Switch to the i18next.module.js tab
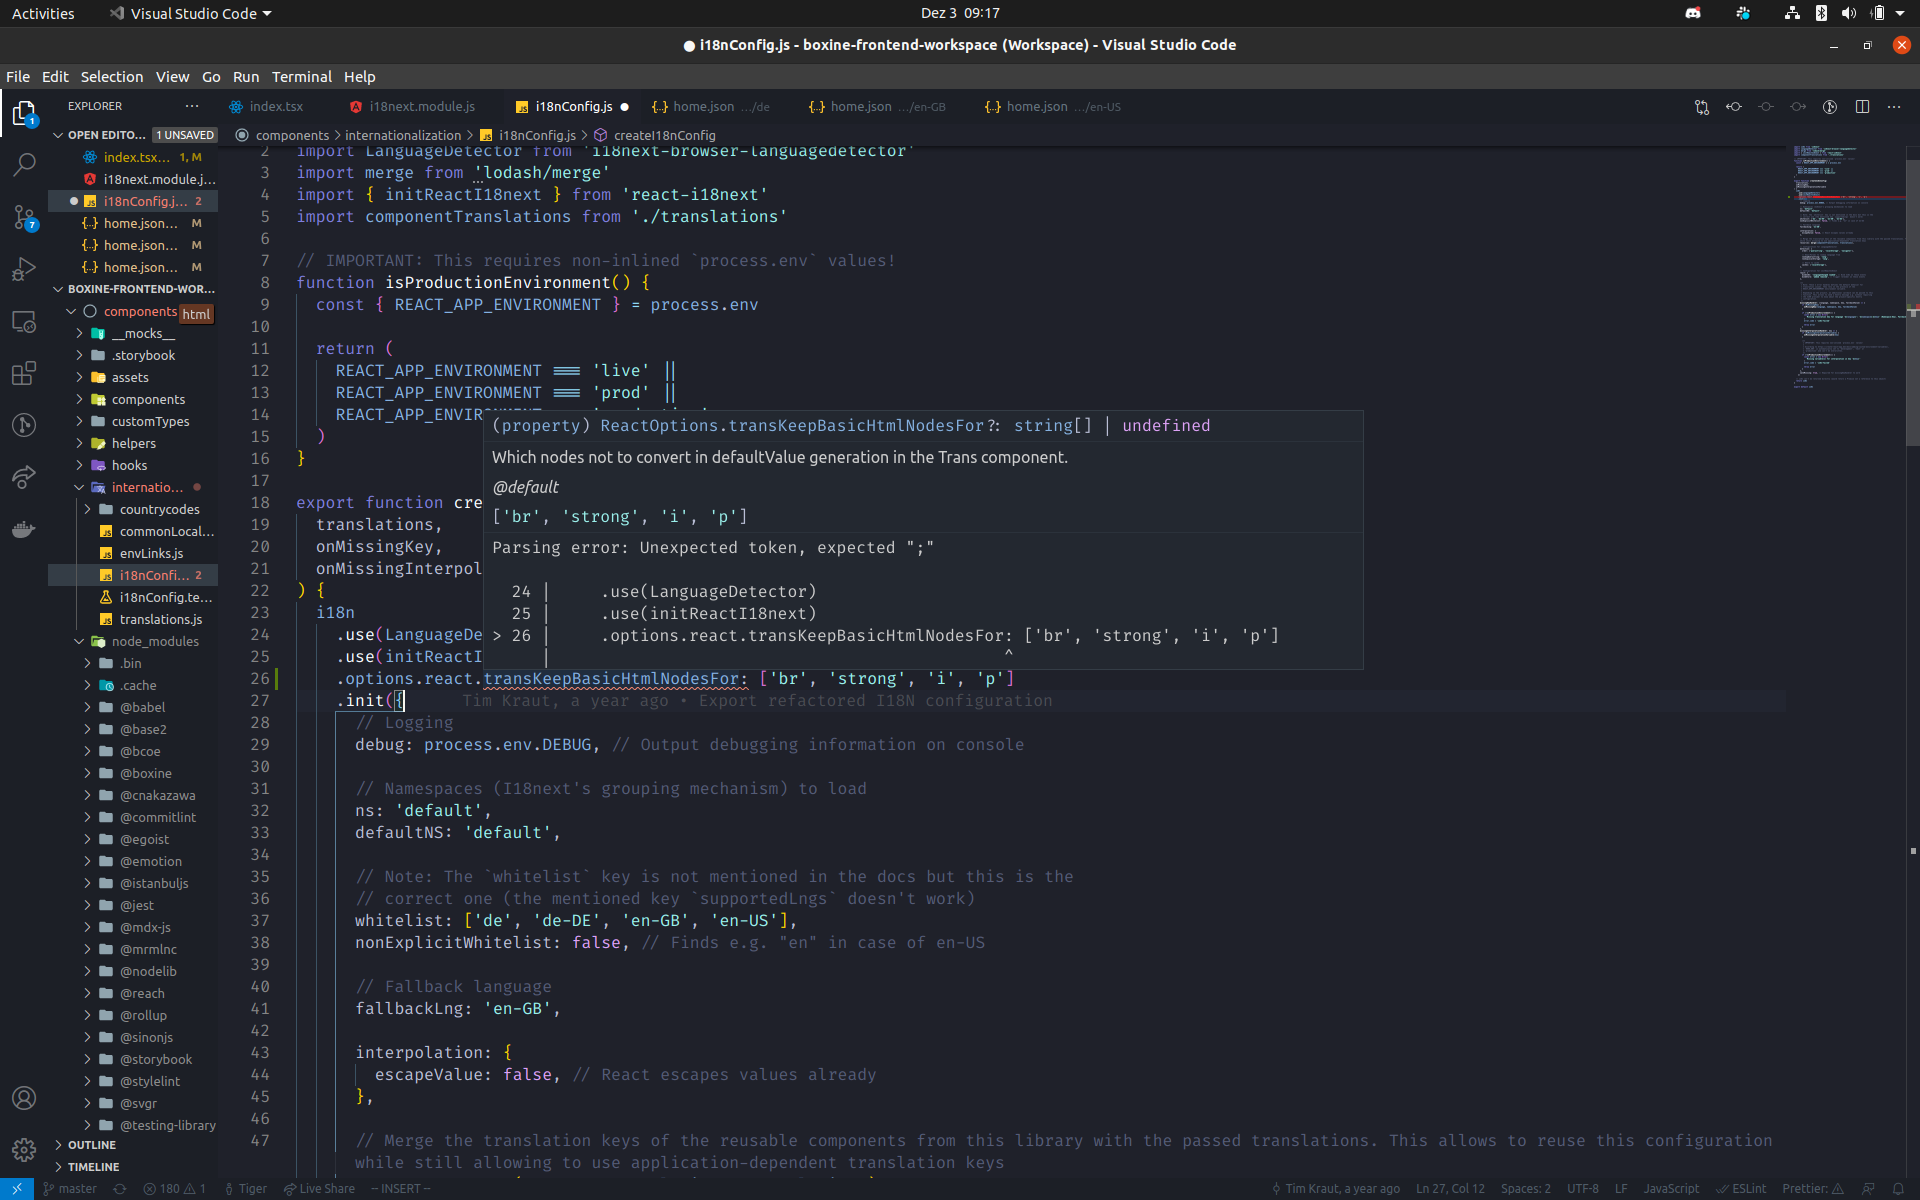This screenshot has width=1920, height=1200. [x=421, y=107]
